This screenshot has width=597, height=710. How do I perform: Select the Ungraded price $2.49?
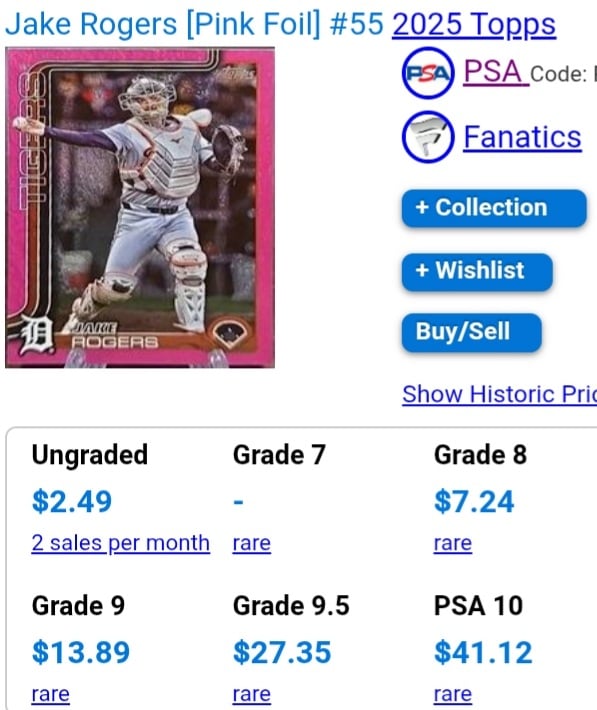click(72, 501)
